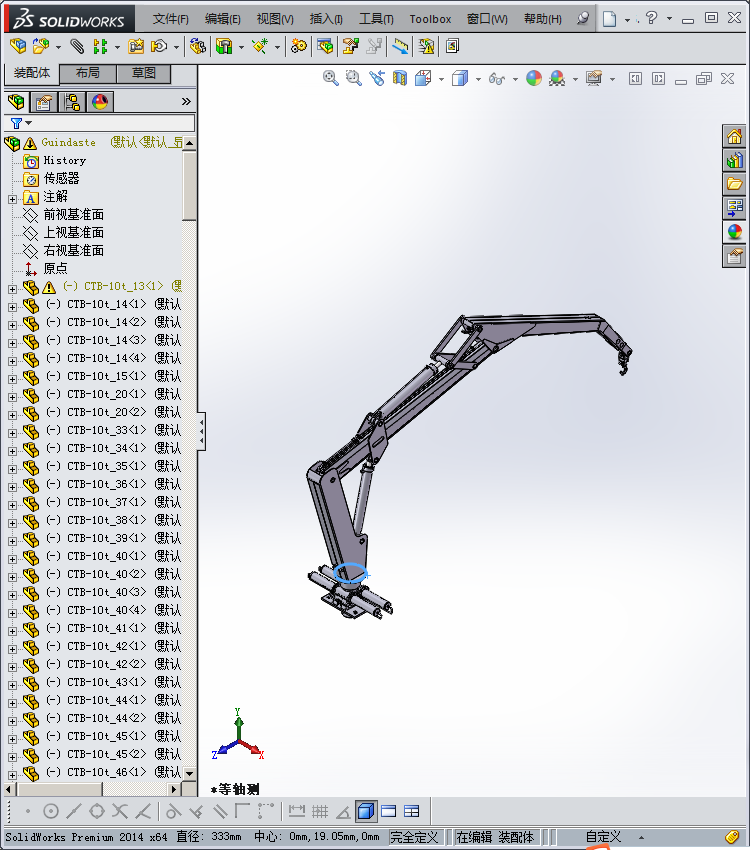This screenshot has width=750, height=850.
Task: Switch to the 布局 tab
Action: click(88, 73)
